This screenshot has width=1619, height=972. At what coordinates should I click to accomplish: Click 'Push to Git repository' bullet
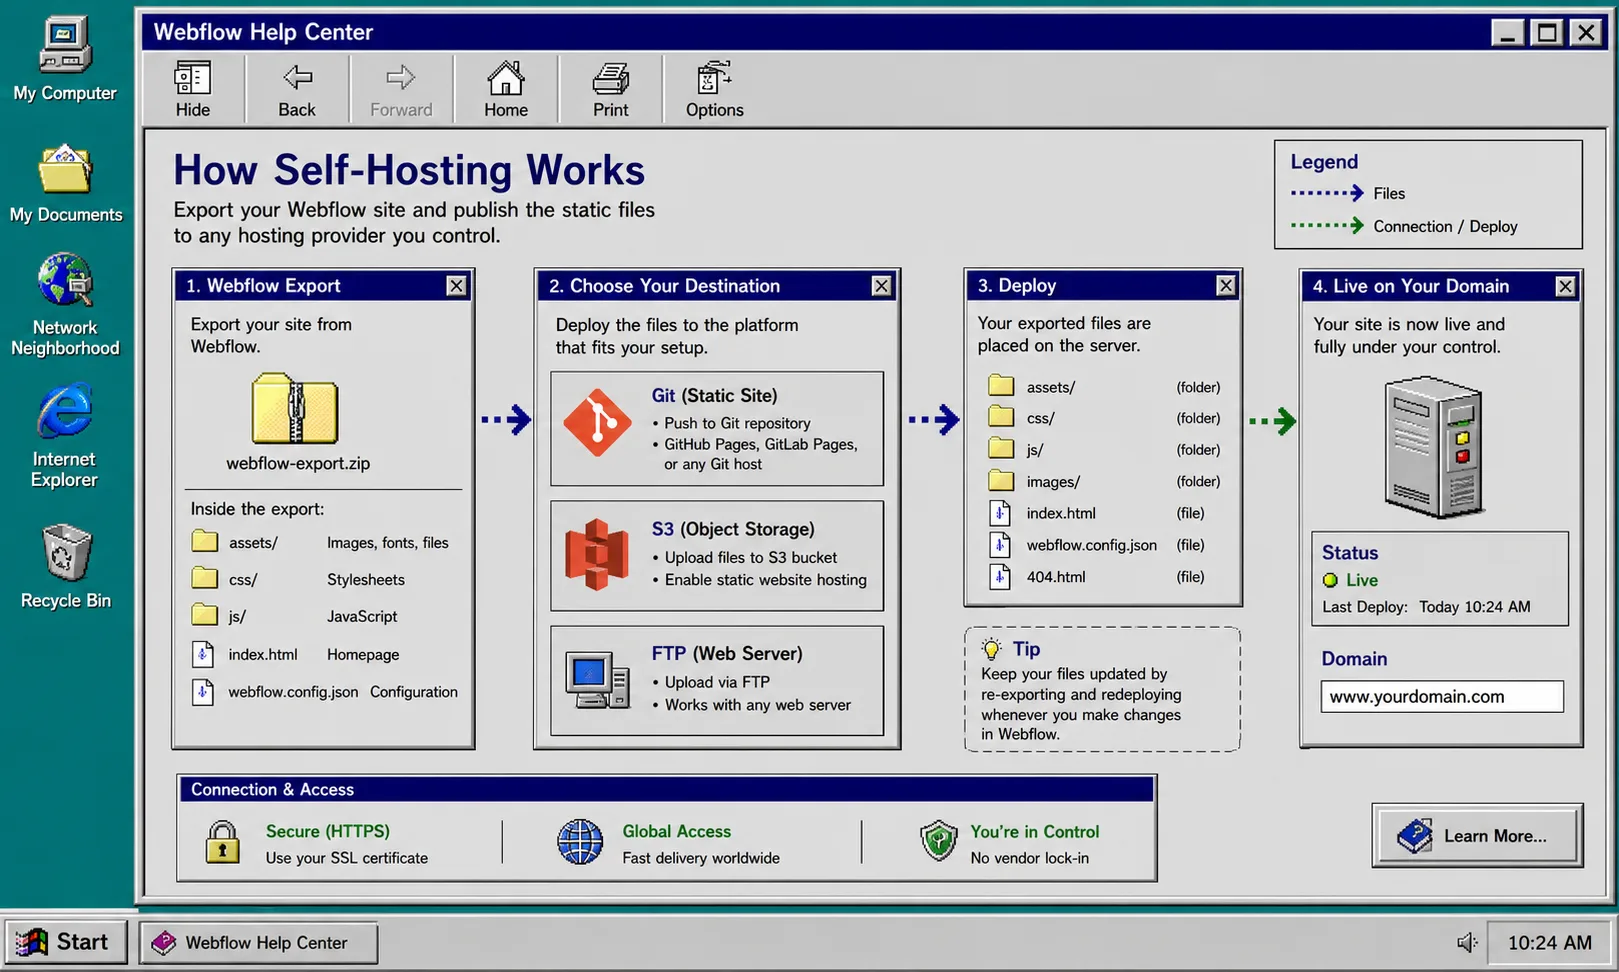(x=737, y=423)
